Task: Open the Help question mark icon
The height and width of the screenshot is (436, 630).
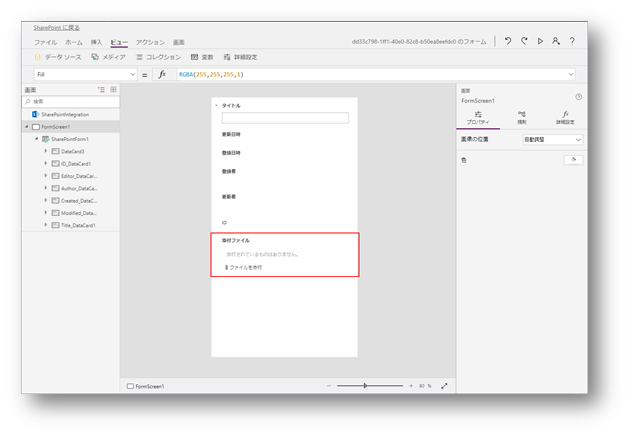Action: point(572,42)
